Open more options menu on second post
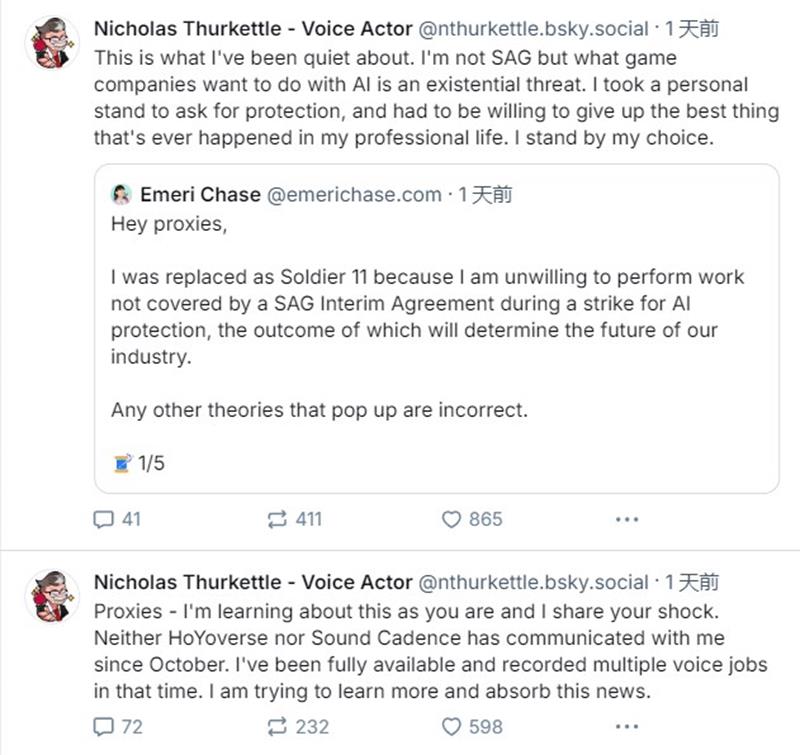This screenshot has width=800, height=755. coord(626,727)
